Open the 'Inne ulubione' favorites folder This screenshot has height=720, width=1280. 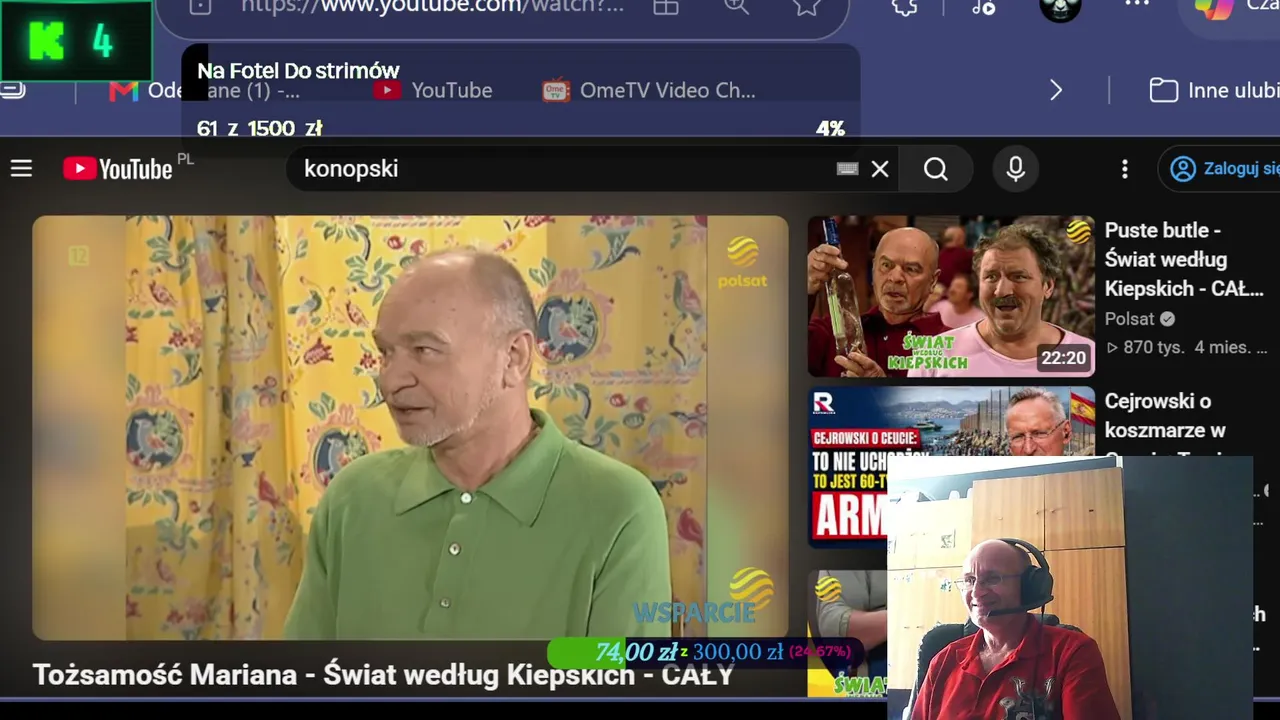click(1214, 90)
